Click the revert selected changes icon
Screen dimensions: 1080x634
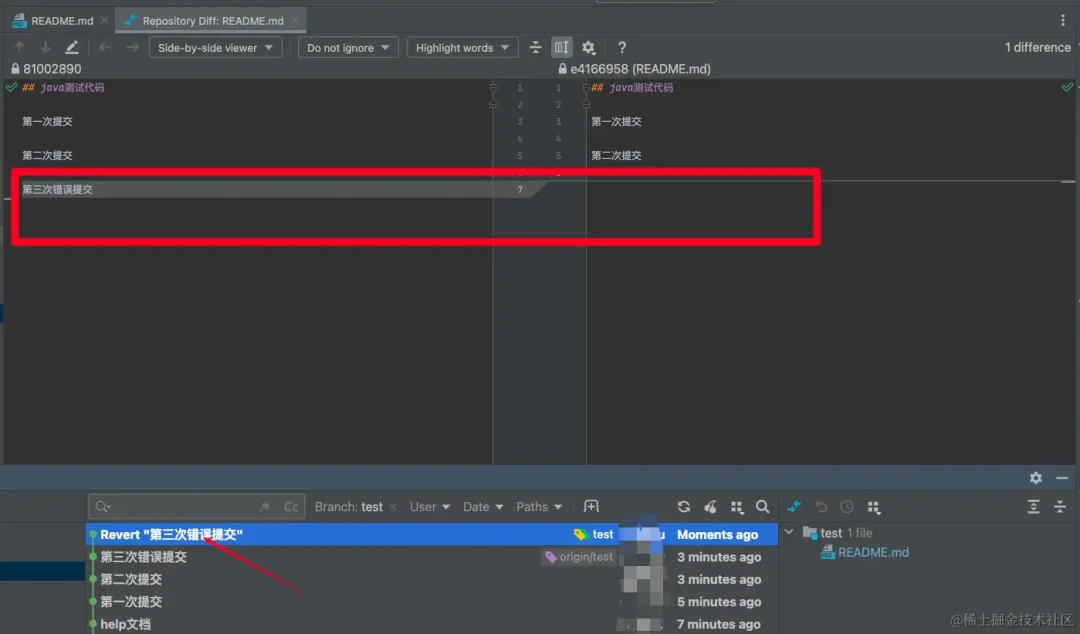(x=821, y=507)
